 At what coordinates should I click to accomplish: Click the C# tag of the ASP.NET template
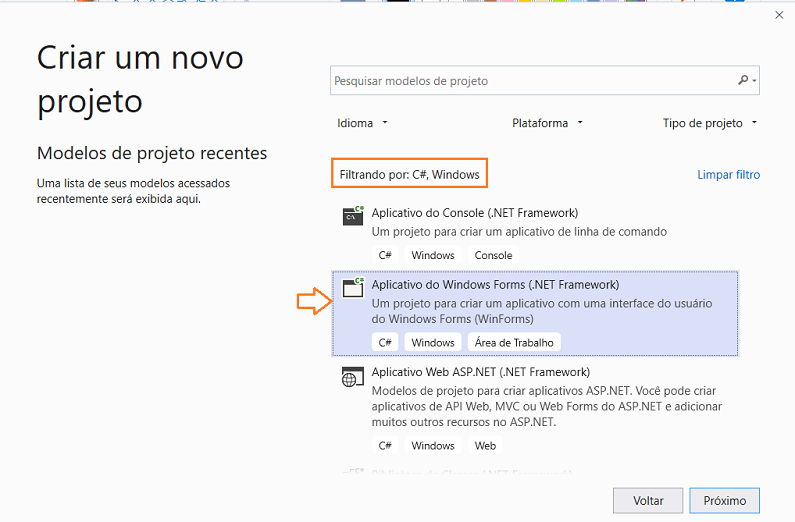click(385, 446)
